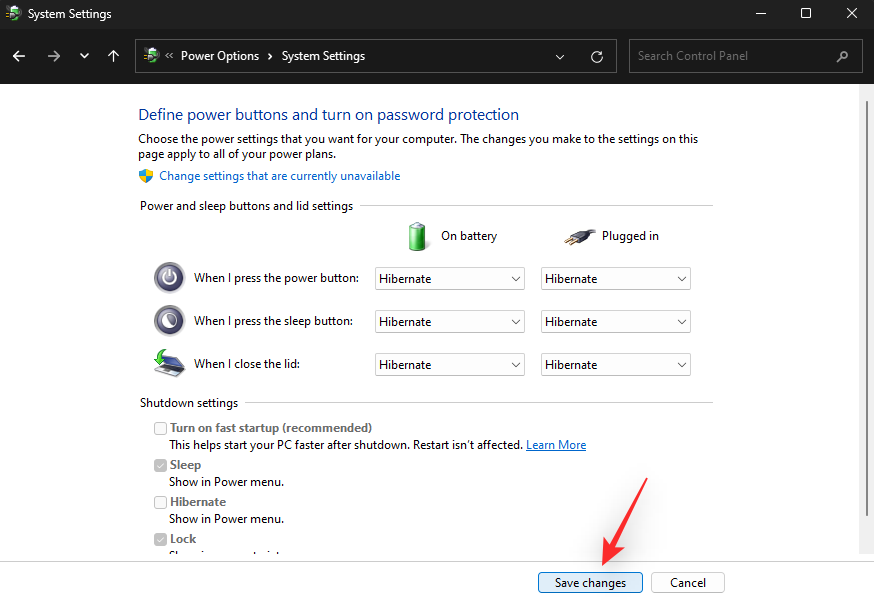Click the laptop lid close icon
Screen dimensions: 874x600
click(x=169, y=363)
